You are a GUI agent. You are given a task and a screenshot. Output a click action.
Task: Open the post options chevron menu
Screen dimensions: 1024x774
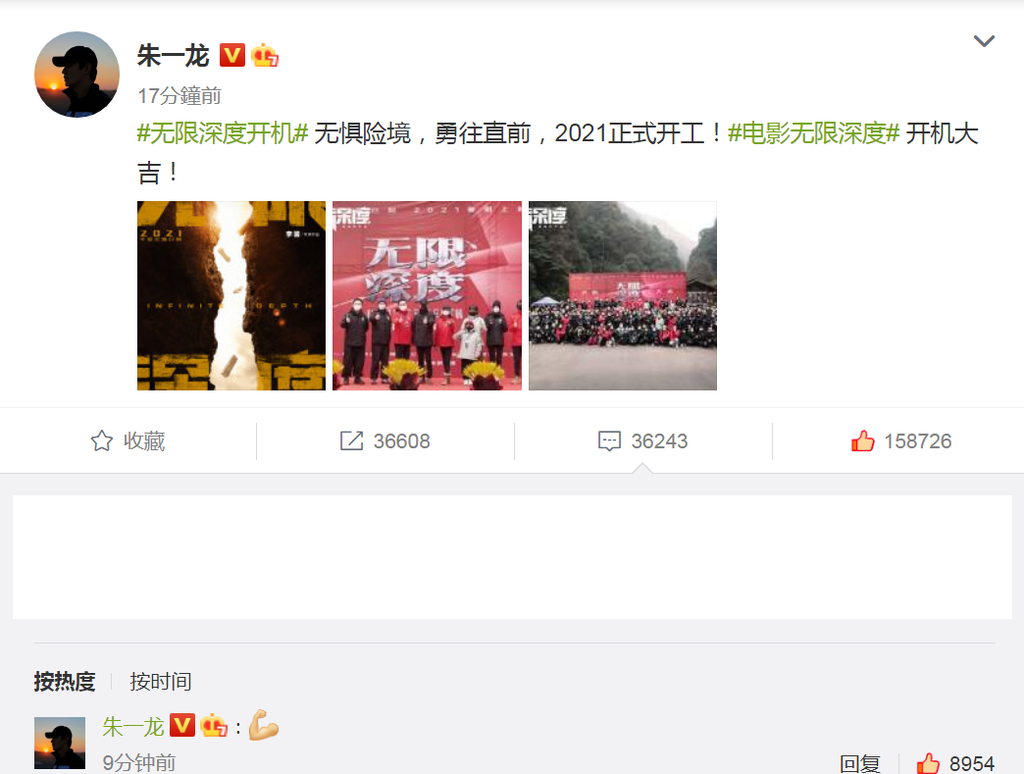984,41
